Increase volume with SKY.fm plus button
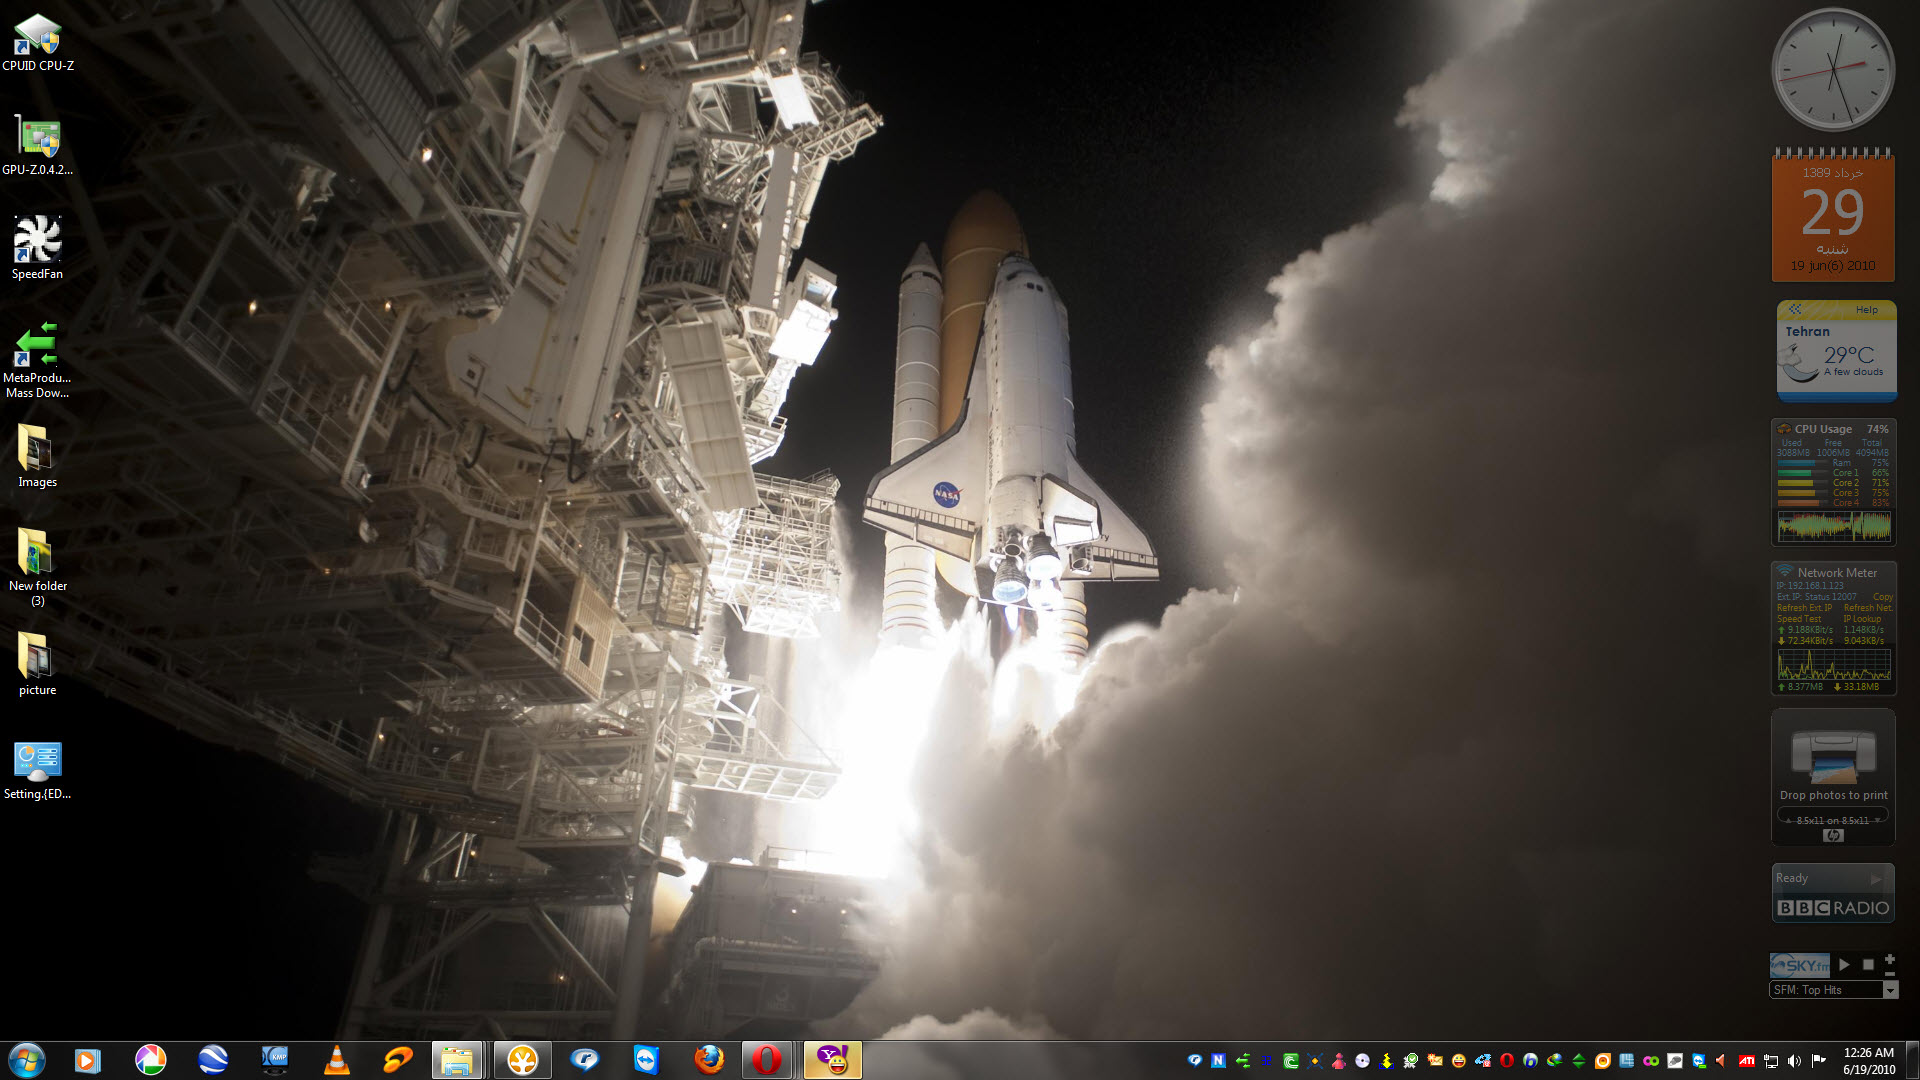 click(x=1889, y=959)
